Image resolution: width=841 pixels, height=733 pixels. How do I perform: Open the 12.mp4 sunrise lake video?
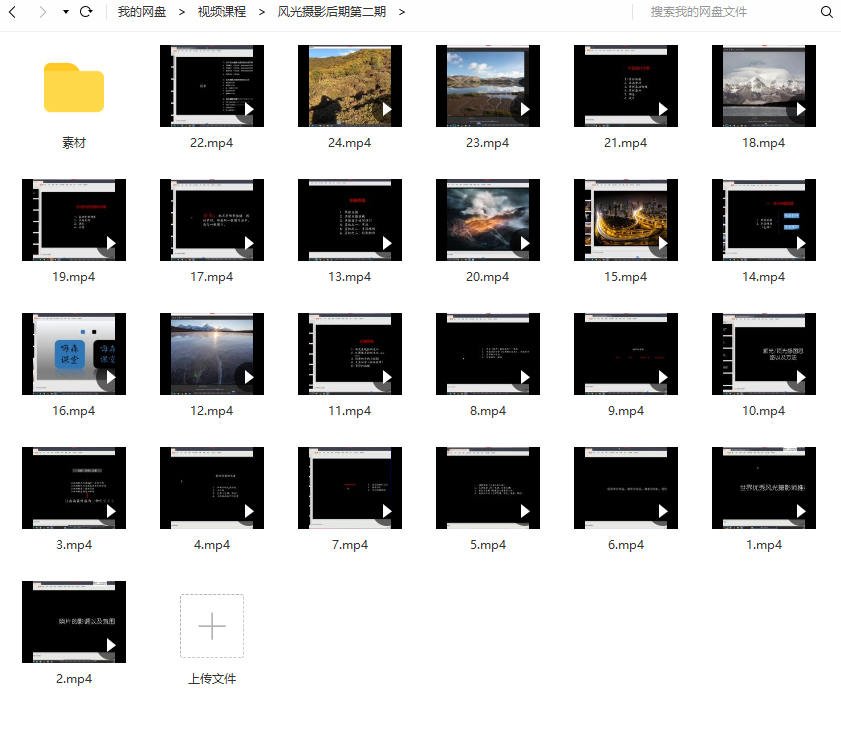212,354
